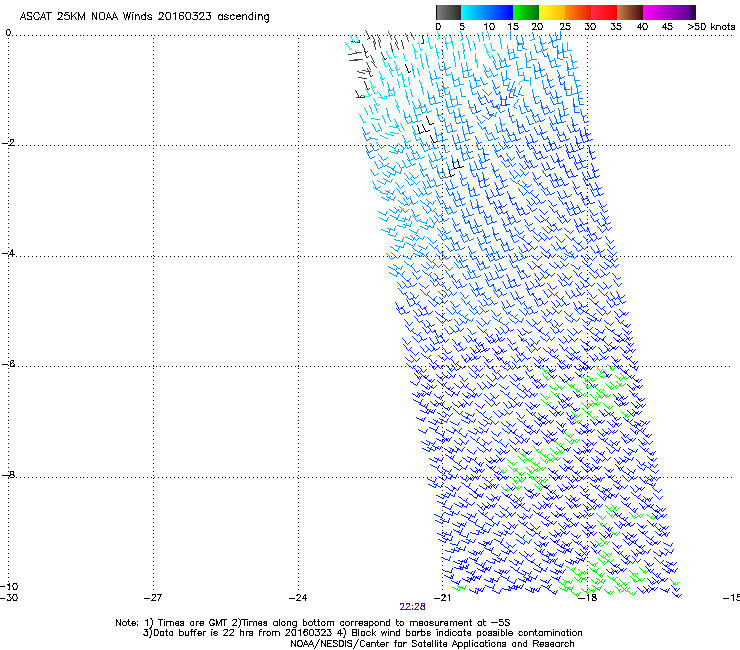Click the green 15-20 knots color swatch
The image size is (740, 650).
coord(526,12)
